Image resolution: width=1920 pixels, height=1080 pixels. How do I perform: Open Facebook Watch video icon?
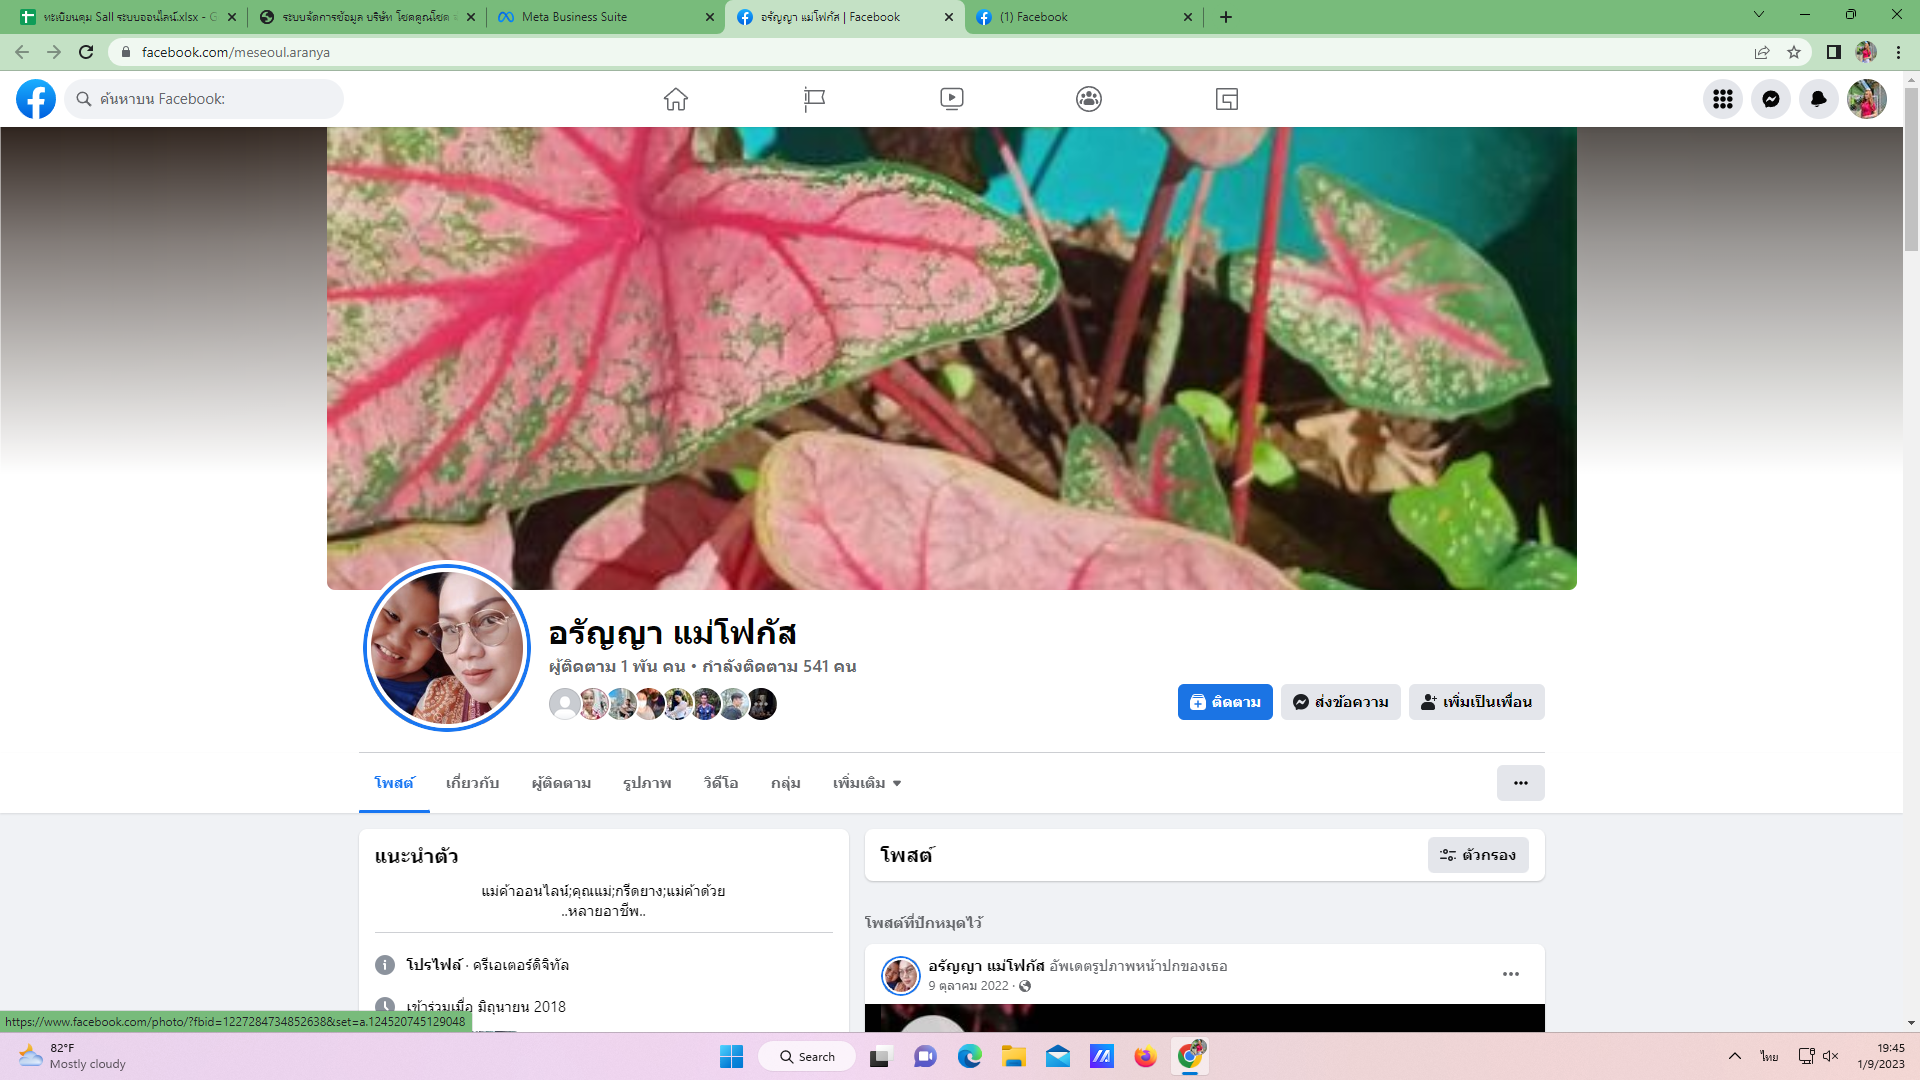[951, 99]
